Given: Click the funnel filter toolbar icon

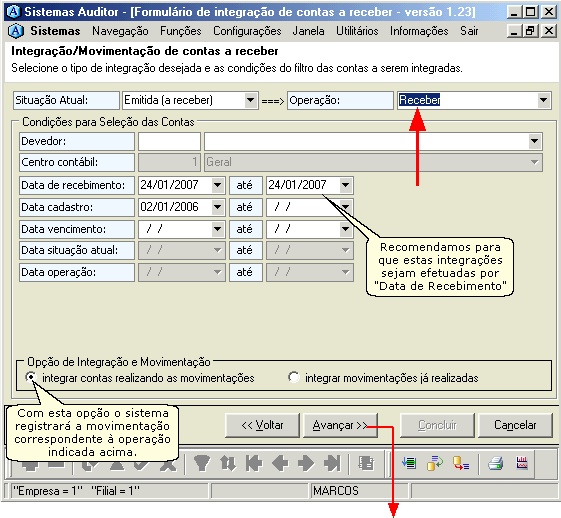Looking at the screenshot, I should [x=201, y=463].
